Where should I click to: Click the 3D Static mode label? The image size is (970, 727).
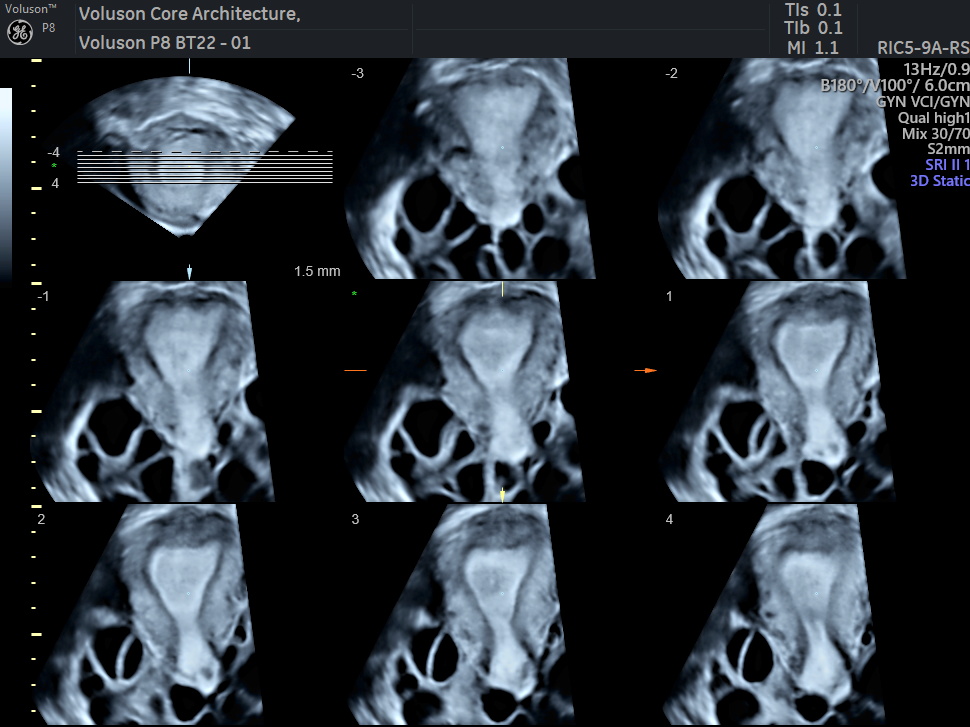pyautogui.click(x=939, y=181)
